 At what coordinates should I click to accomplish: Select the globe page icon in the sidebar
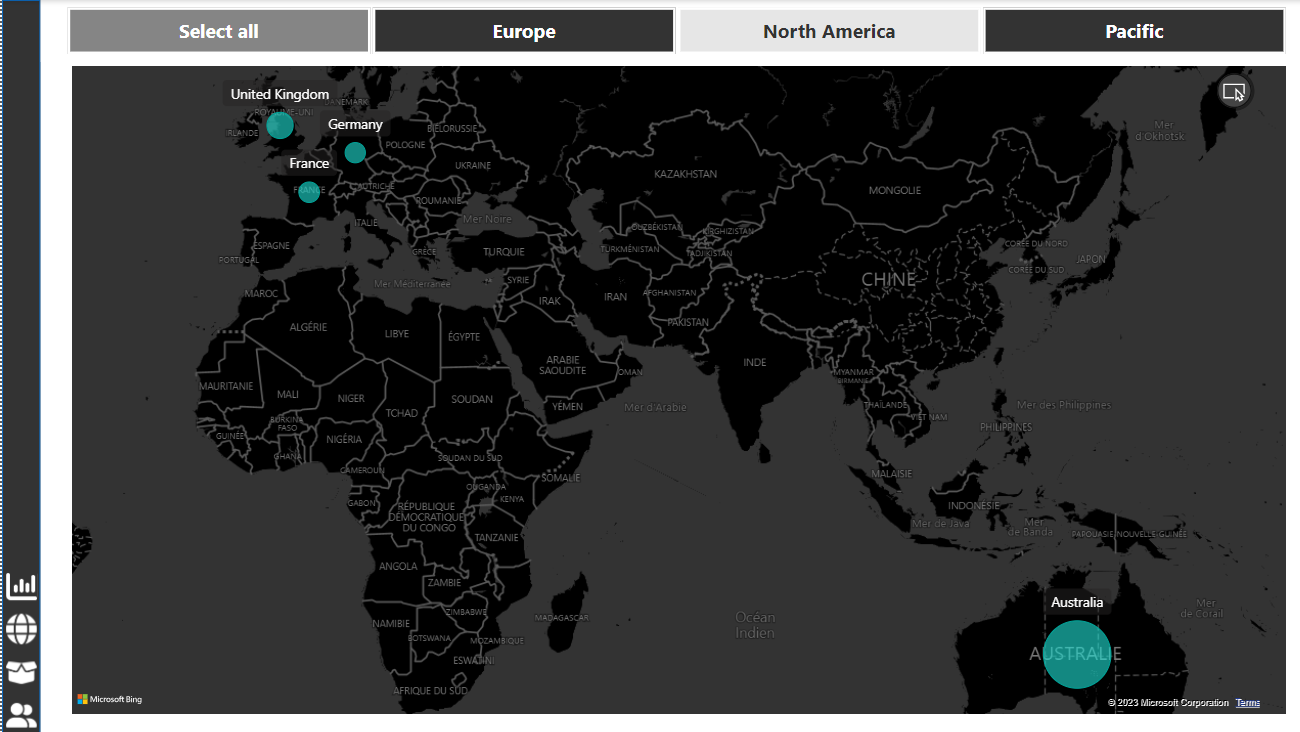[x=22, y=629]
